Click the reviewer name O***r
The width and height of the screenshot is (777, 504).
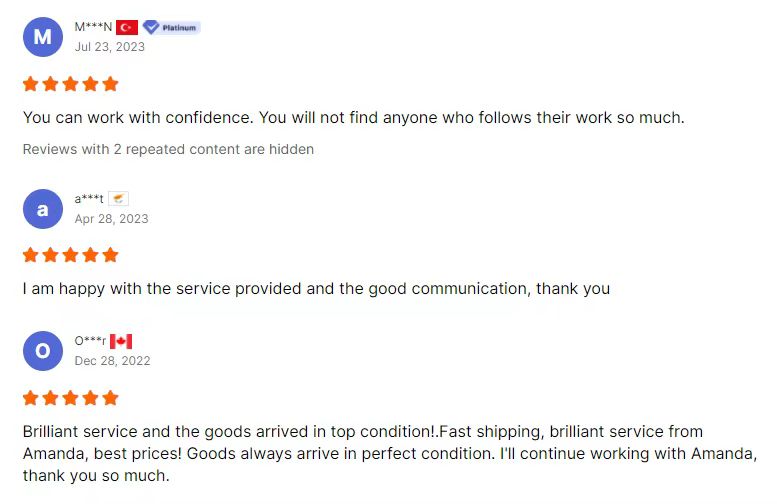coord(90,342)
